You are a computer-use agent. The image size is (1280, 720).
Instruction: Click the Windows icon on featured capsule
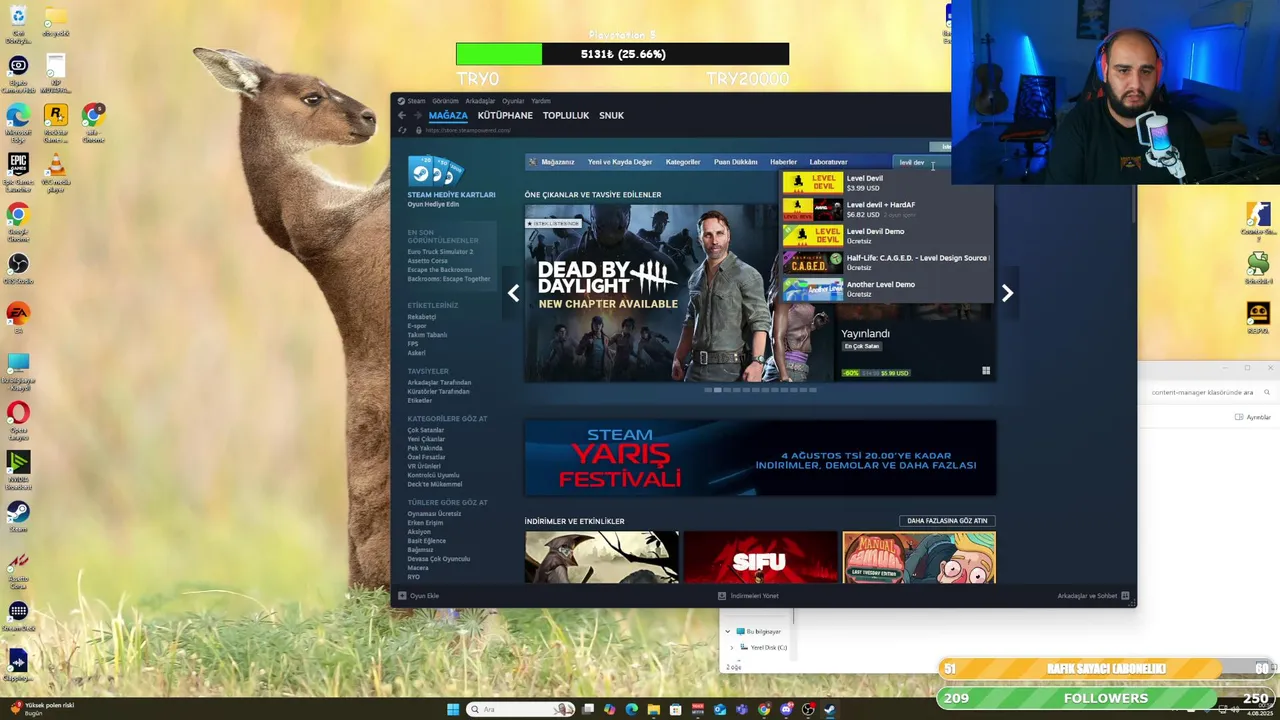click(x=986, y=371)
